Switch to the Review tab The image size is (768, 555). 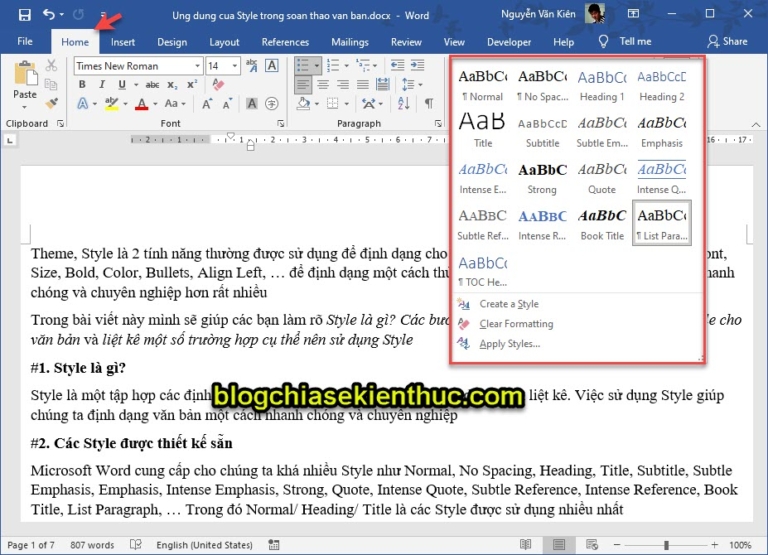[406, 42]
